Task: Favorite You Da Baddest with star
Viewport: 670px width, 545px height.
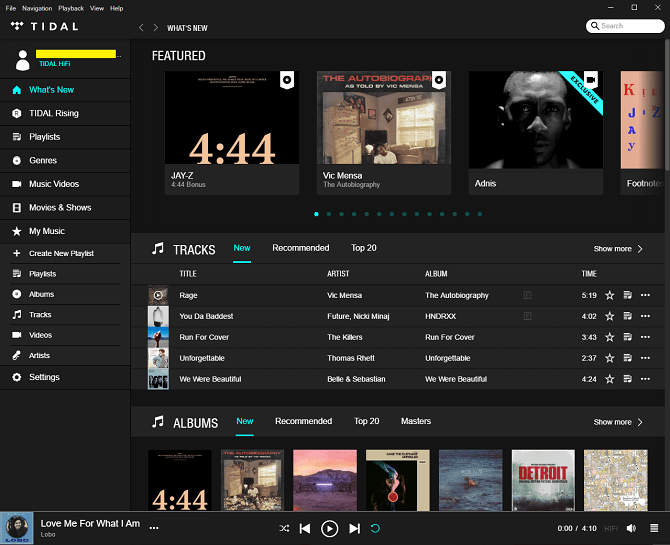Action: [x=609, y=316]
